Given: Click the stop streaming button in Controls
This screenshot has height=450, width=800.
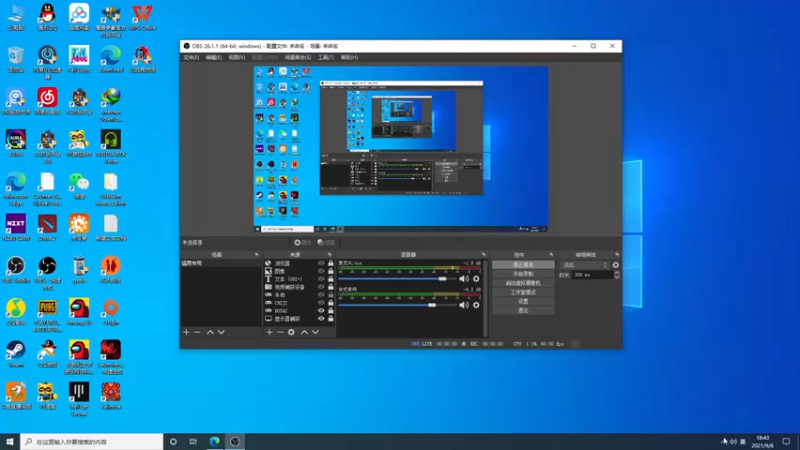Looking at the screenshot, I should [523, 265].
